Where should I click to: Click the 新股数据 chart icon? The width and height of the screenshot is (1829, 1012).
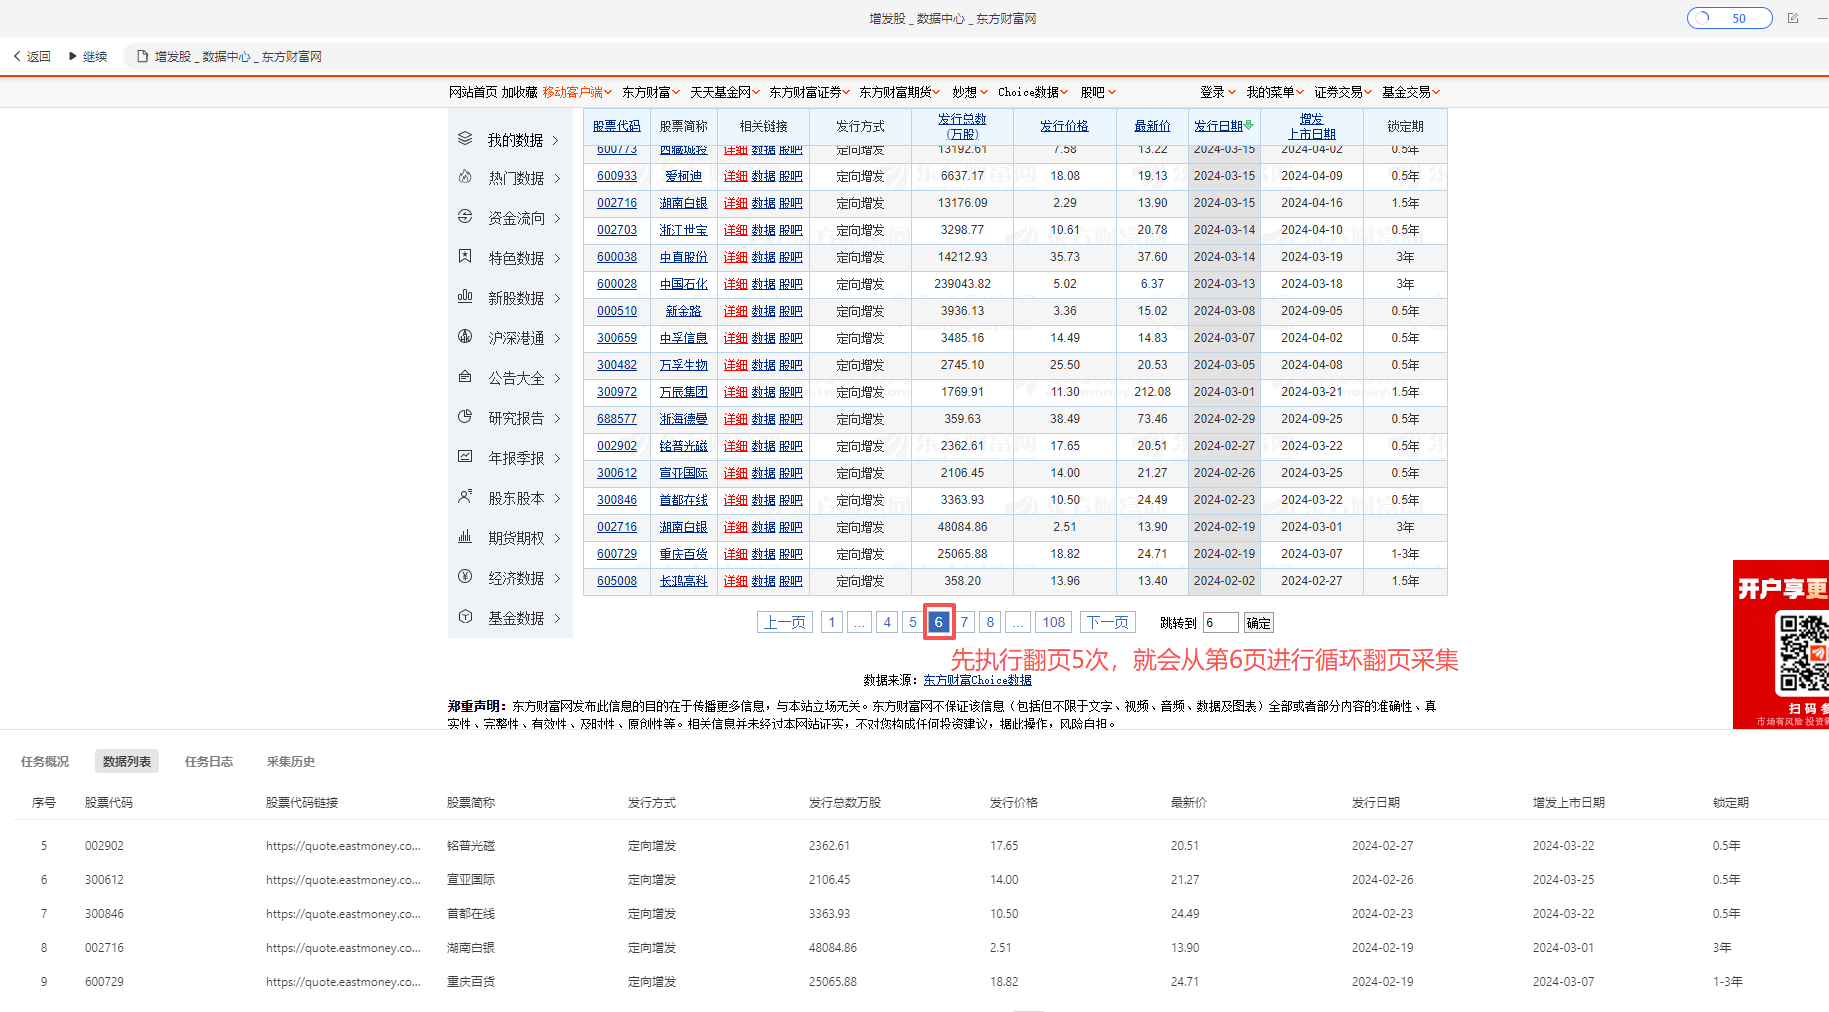[x=465, y=296]
